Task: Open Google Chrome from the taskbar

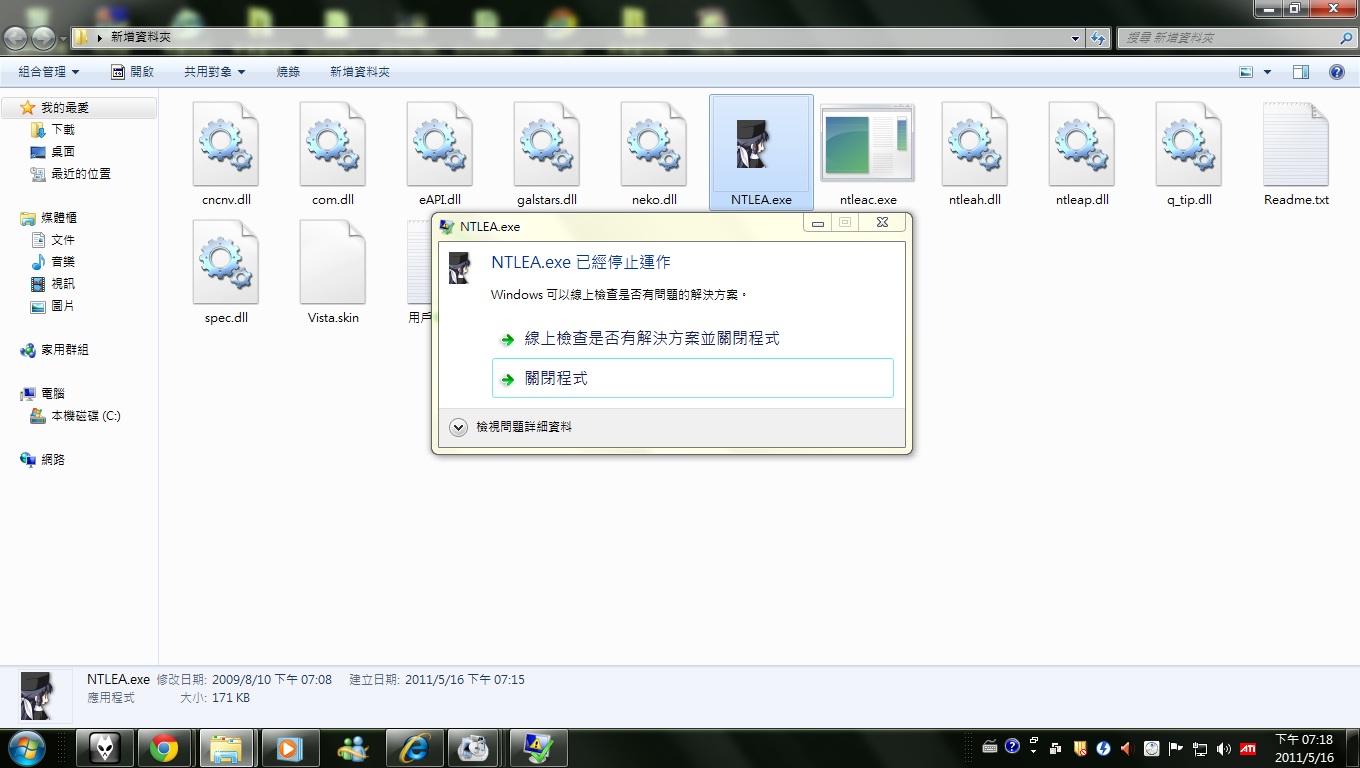Action: click(164, 747)
